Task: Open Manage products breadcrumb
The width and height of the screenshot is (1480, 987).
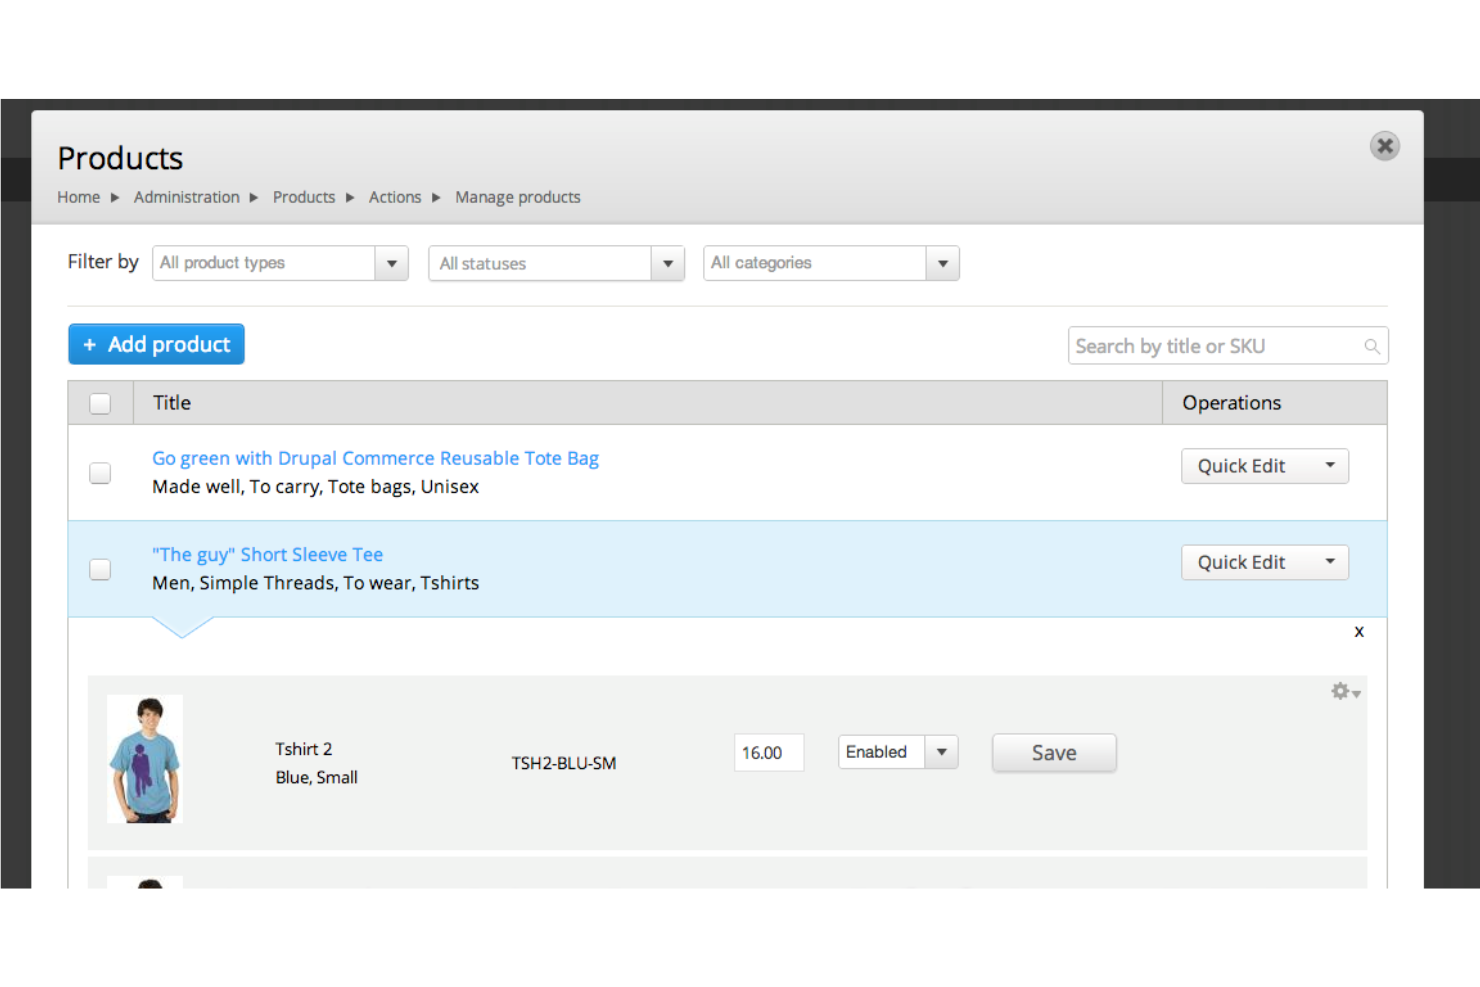Action: (x=518, y=197)
